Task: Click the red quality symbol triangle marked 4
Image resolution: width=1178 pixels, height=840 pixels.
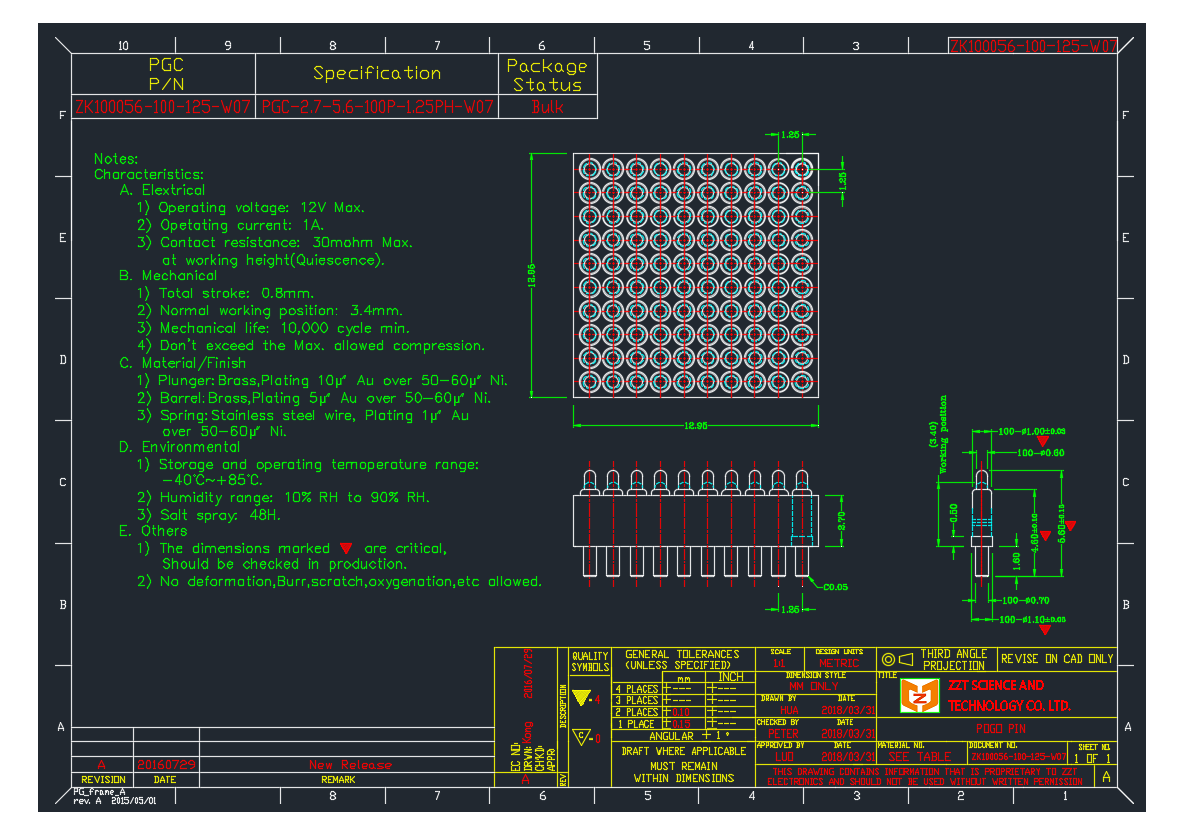Action: (581, 697)
